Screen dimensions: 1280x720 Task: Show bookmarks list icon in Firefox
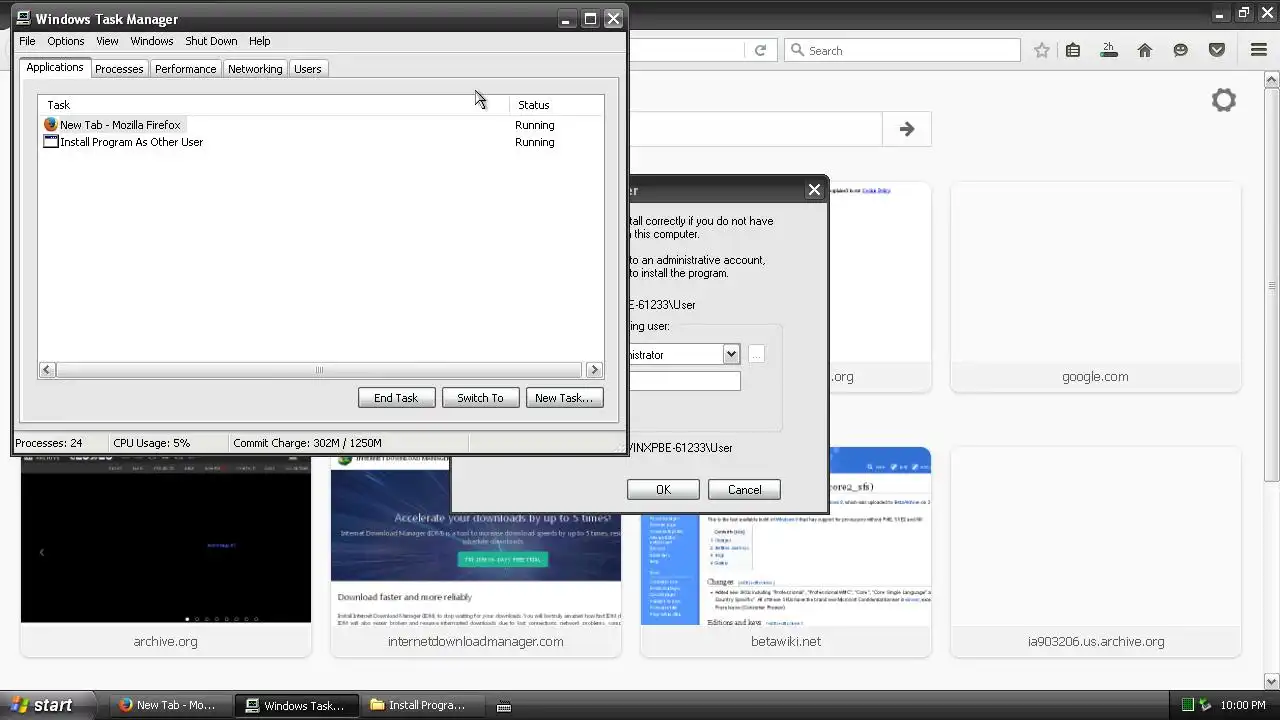1073,50
